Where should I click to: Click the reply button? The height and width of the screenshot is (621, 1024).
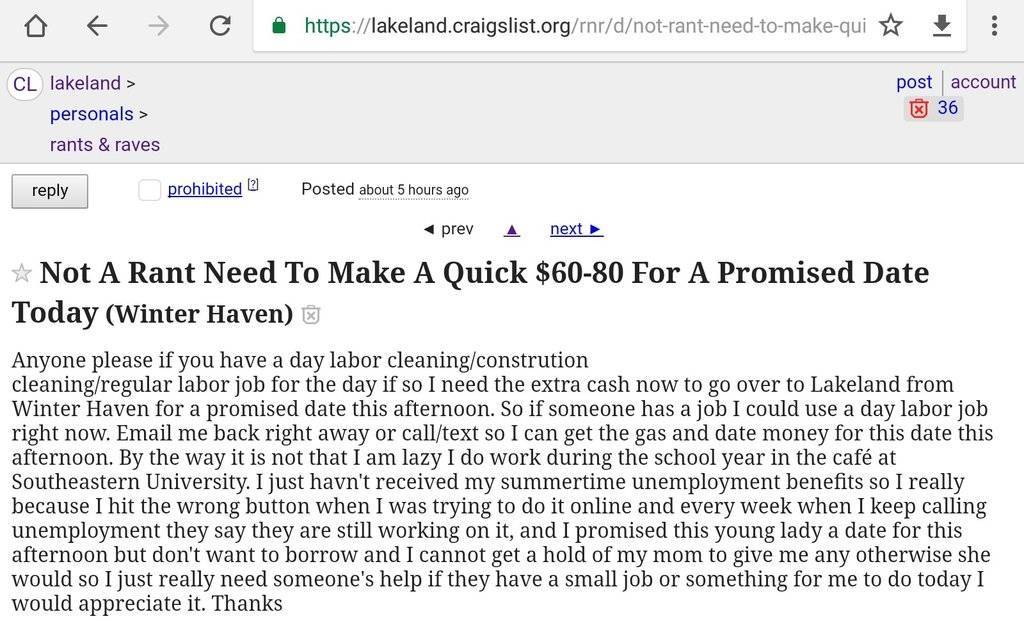point(50,191)
